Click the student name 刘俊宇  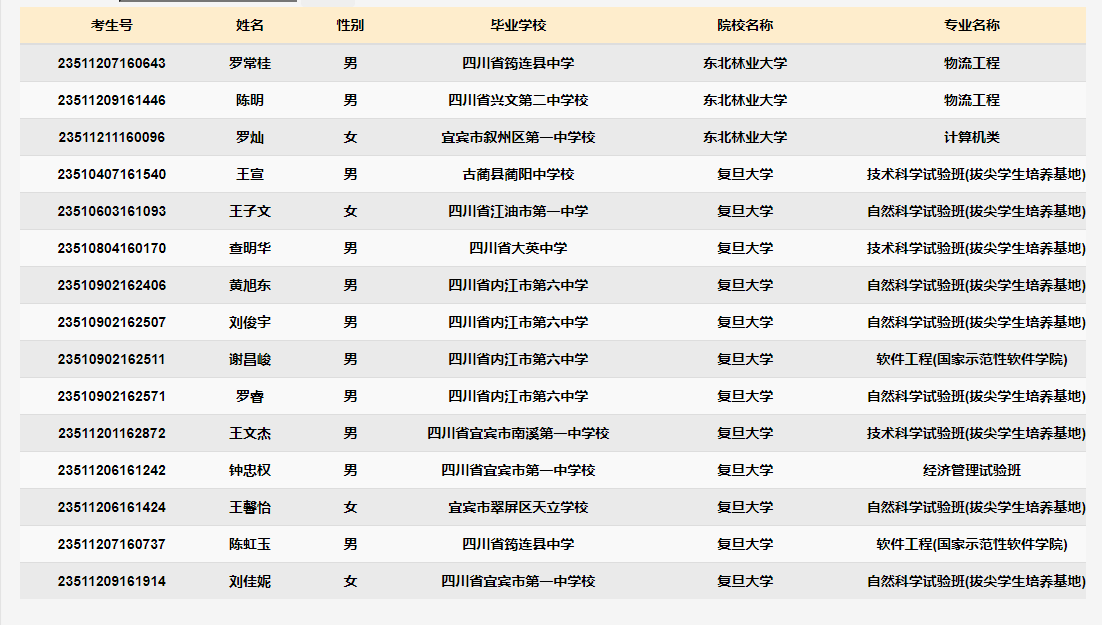(x=249, y=322)
